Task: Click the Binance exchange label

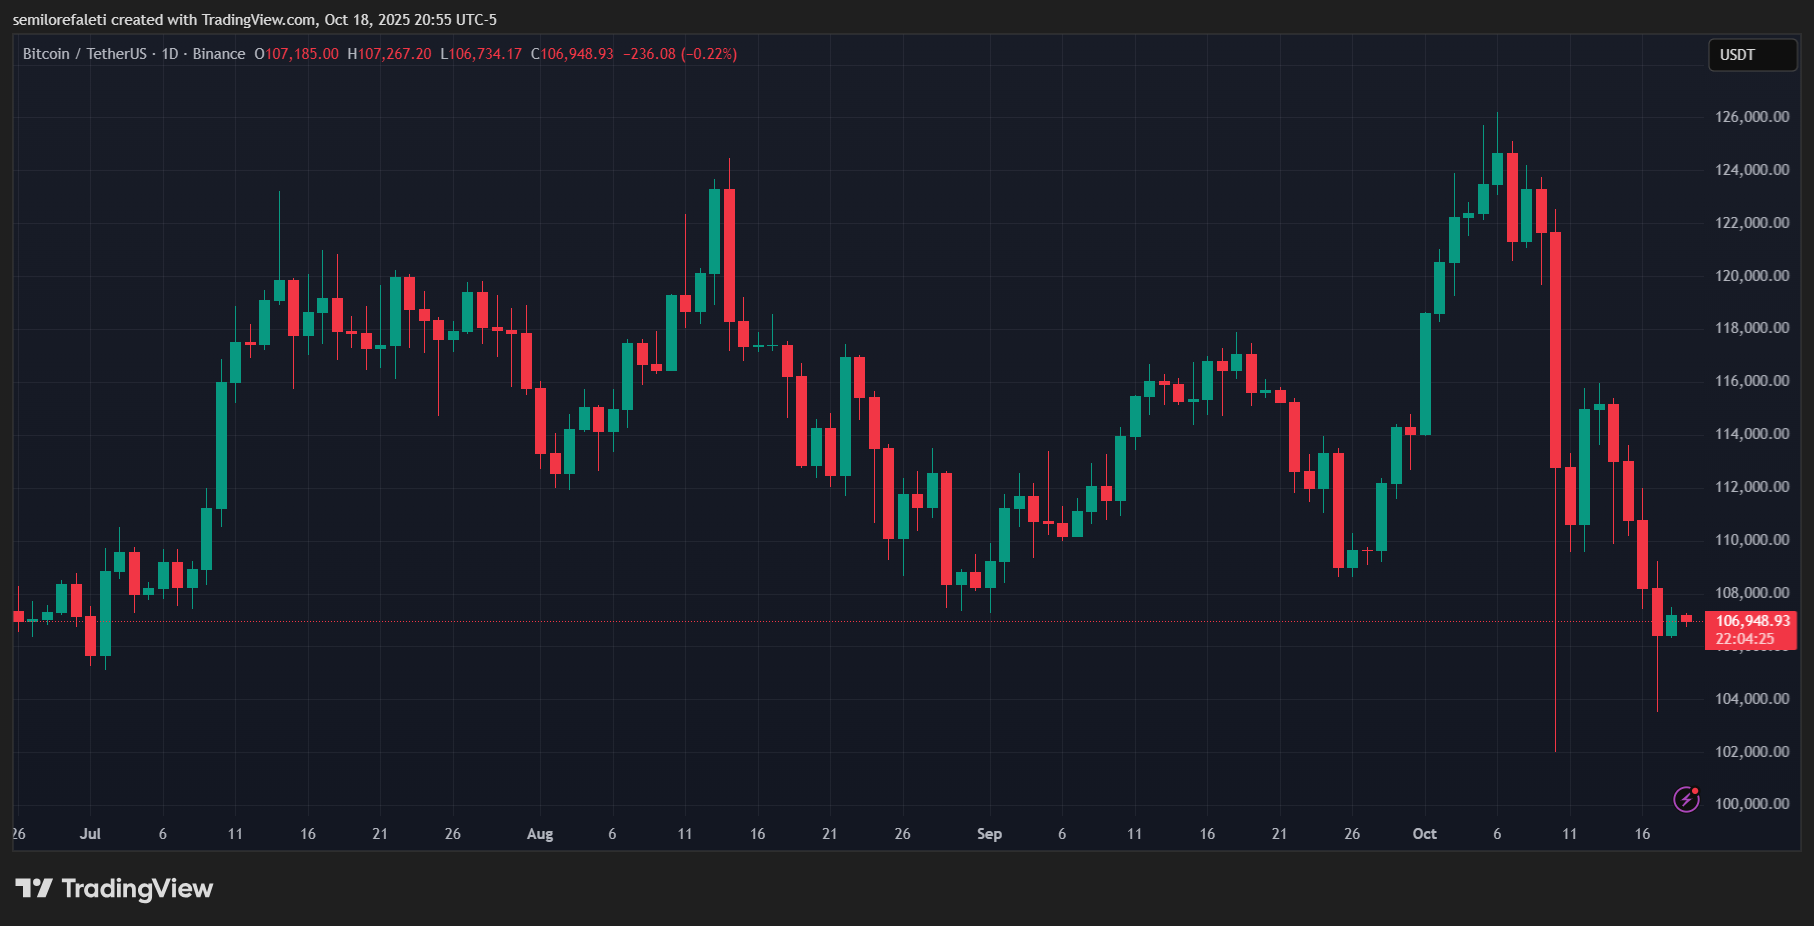Action: click(x=218, y=54)
